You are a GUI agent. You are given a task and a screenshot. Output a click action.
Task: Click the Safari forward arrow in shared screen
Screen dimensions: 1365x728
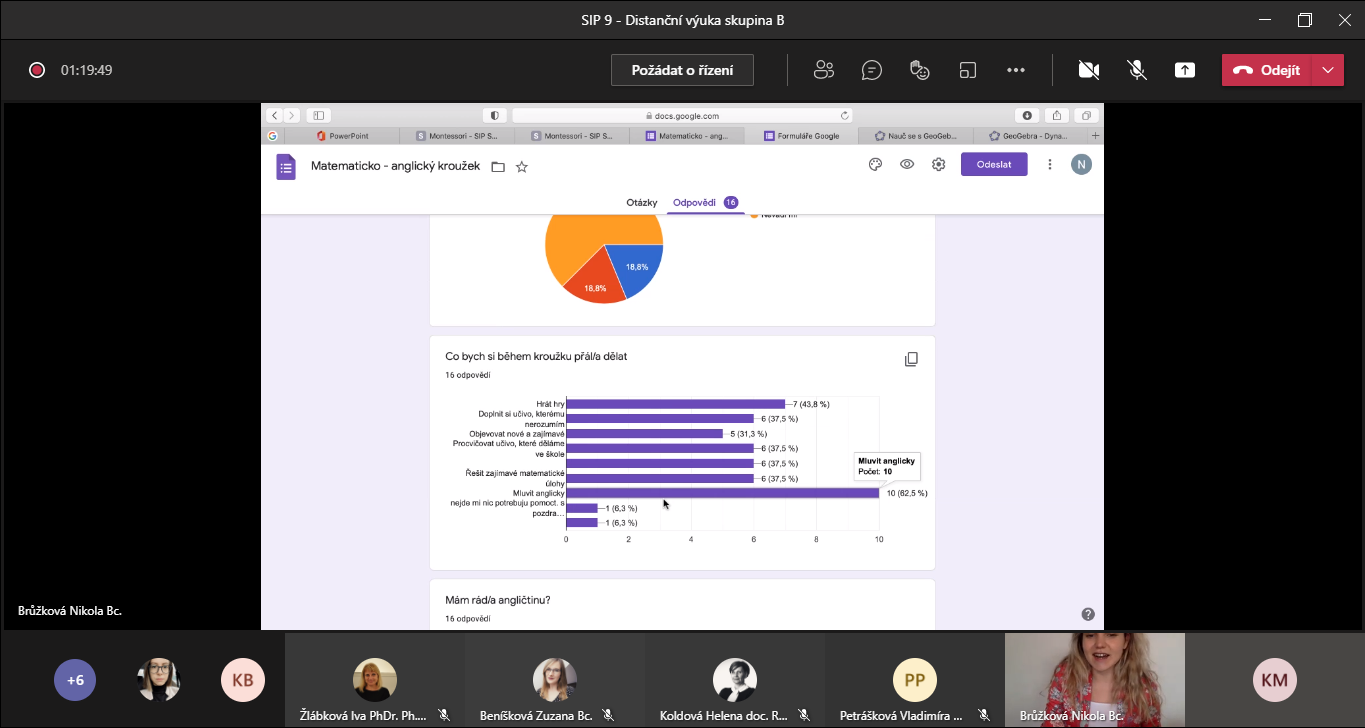[291, 115]
